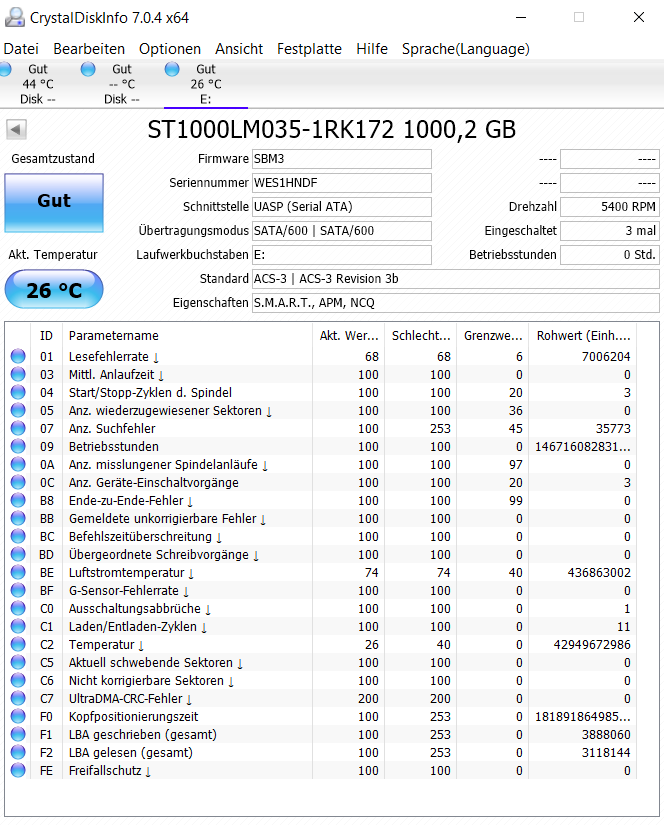Screen dimensions: 664x825
Task: Click raw value 35773 of Anz. Suchfehler
Action: [x=613, y=428]
